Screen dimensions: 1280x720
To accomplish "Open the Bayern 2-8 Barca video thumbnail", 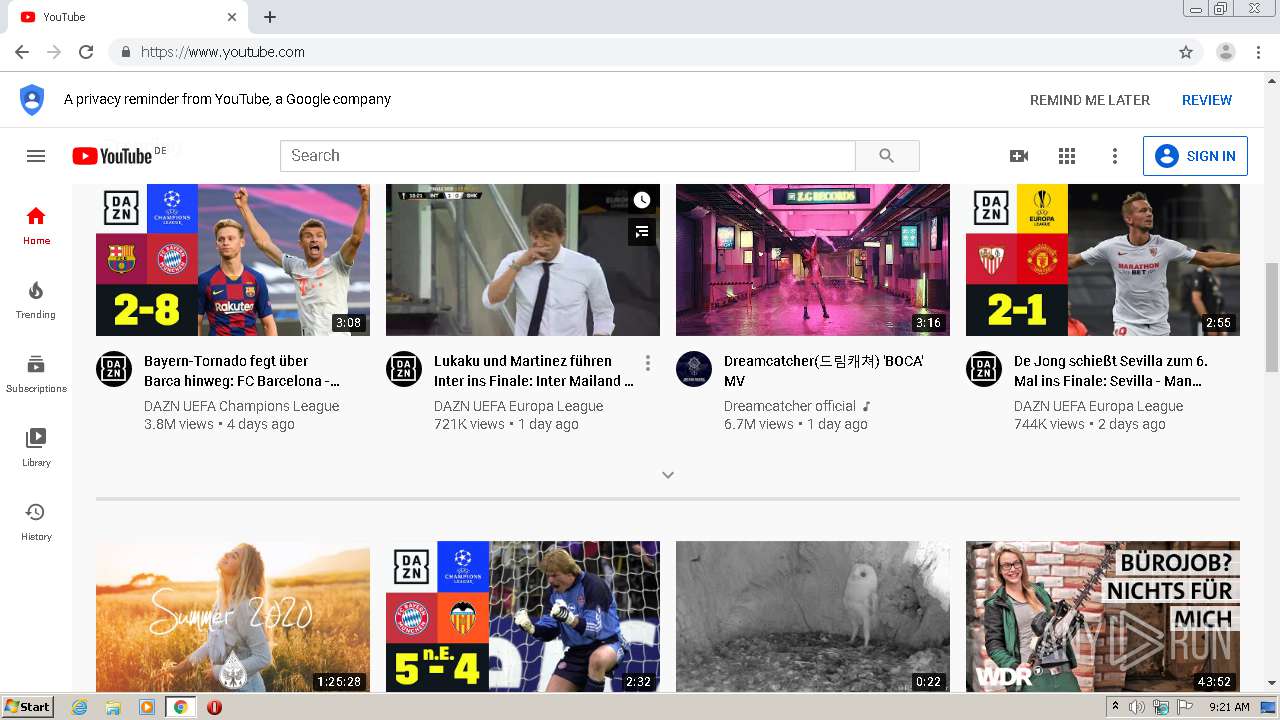I will point(233,260).
